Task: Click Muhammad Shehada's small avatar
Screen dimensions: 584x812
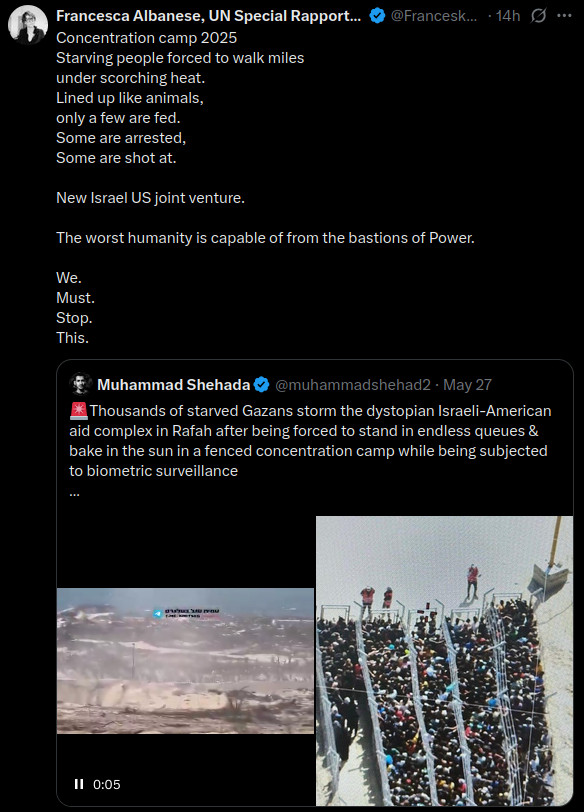Action: [81, 384]
